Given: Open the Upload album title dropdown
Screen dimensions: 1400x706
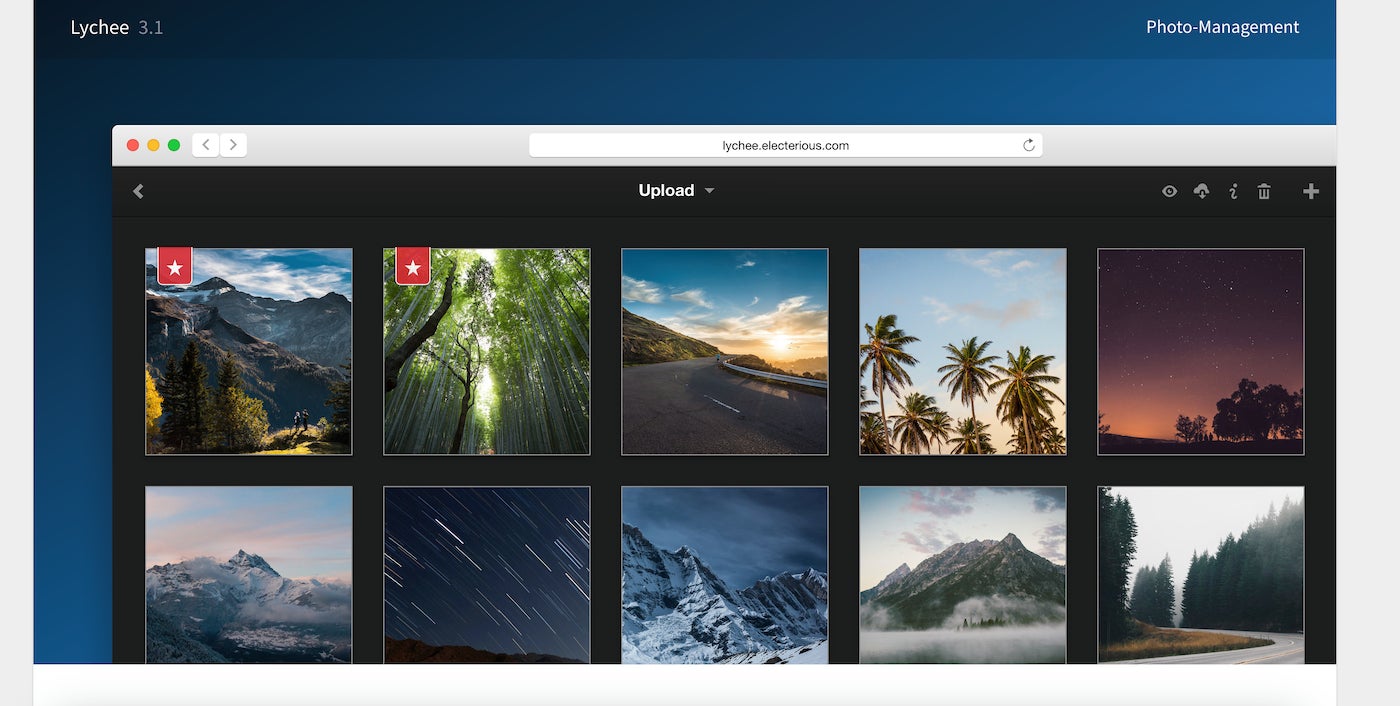Looking at the screenshot, I should pyautogui.click(x=677, y=191).
